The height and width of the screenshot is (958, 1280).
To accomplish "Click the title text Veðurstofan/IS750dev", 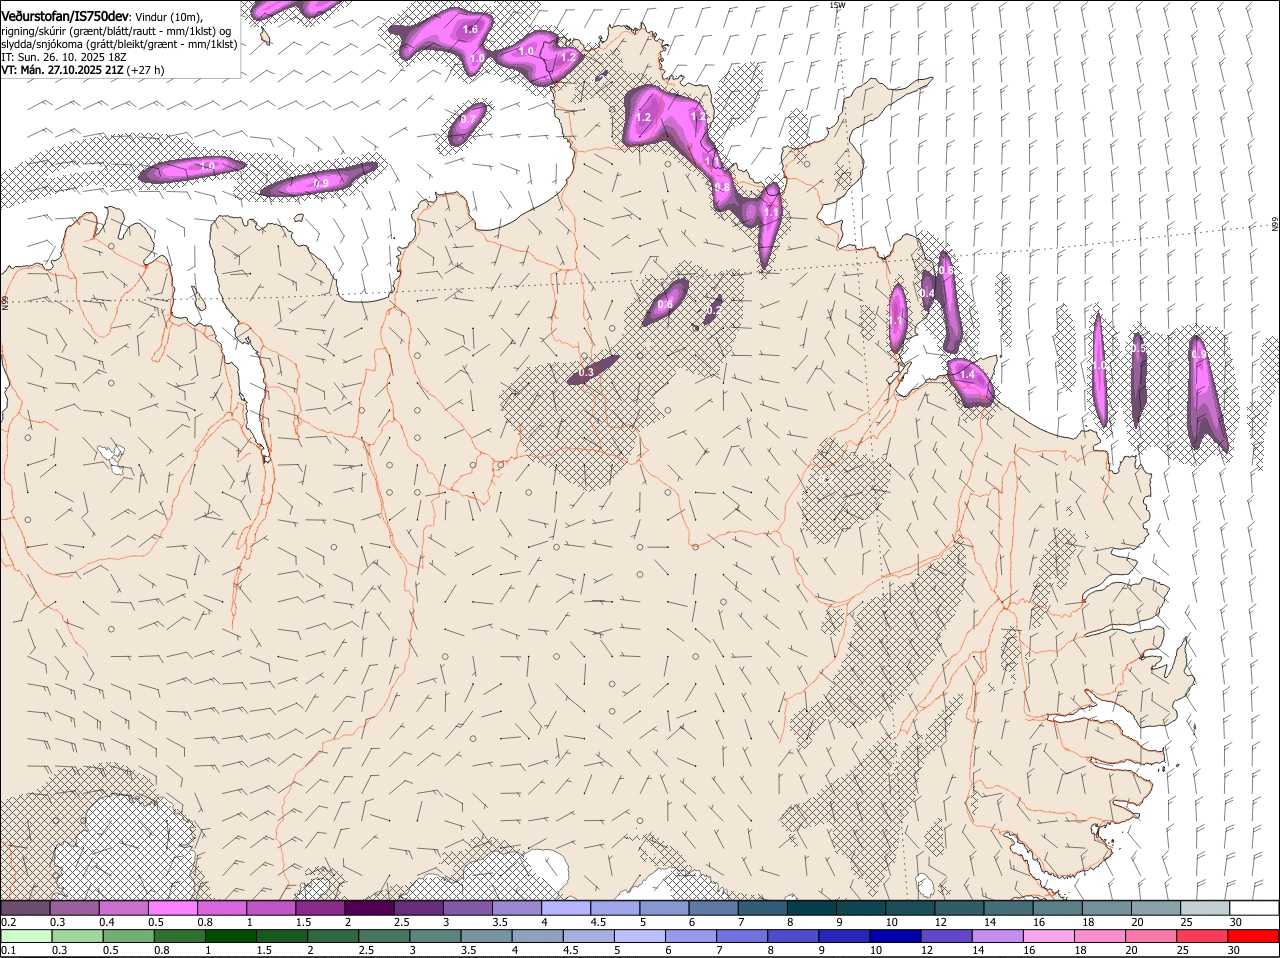I will [65, 17].
